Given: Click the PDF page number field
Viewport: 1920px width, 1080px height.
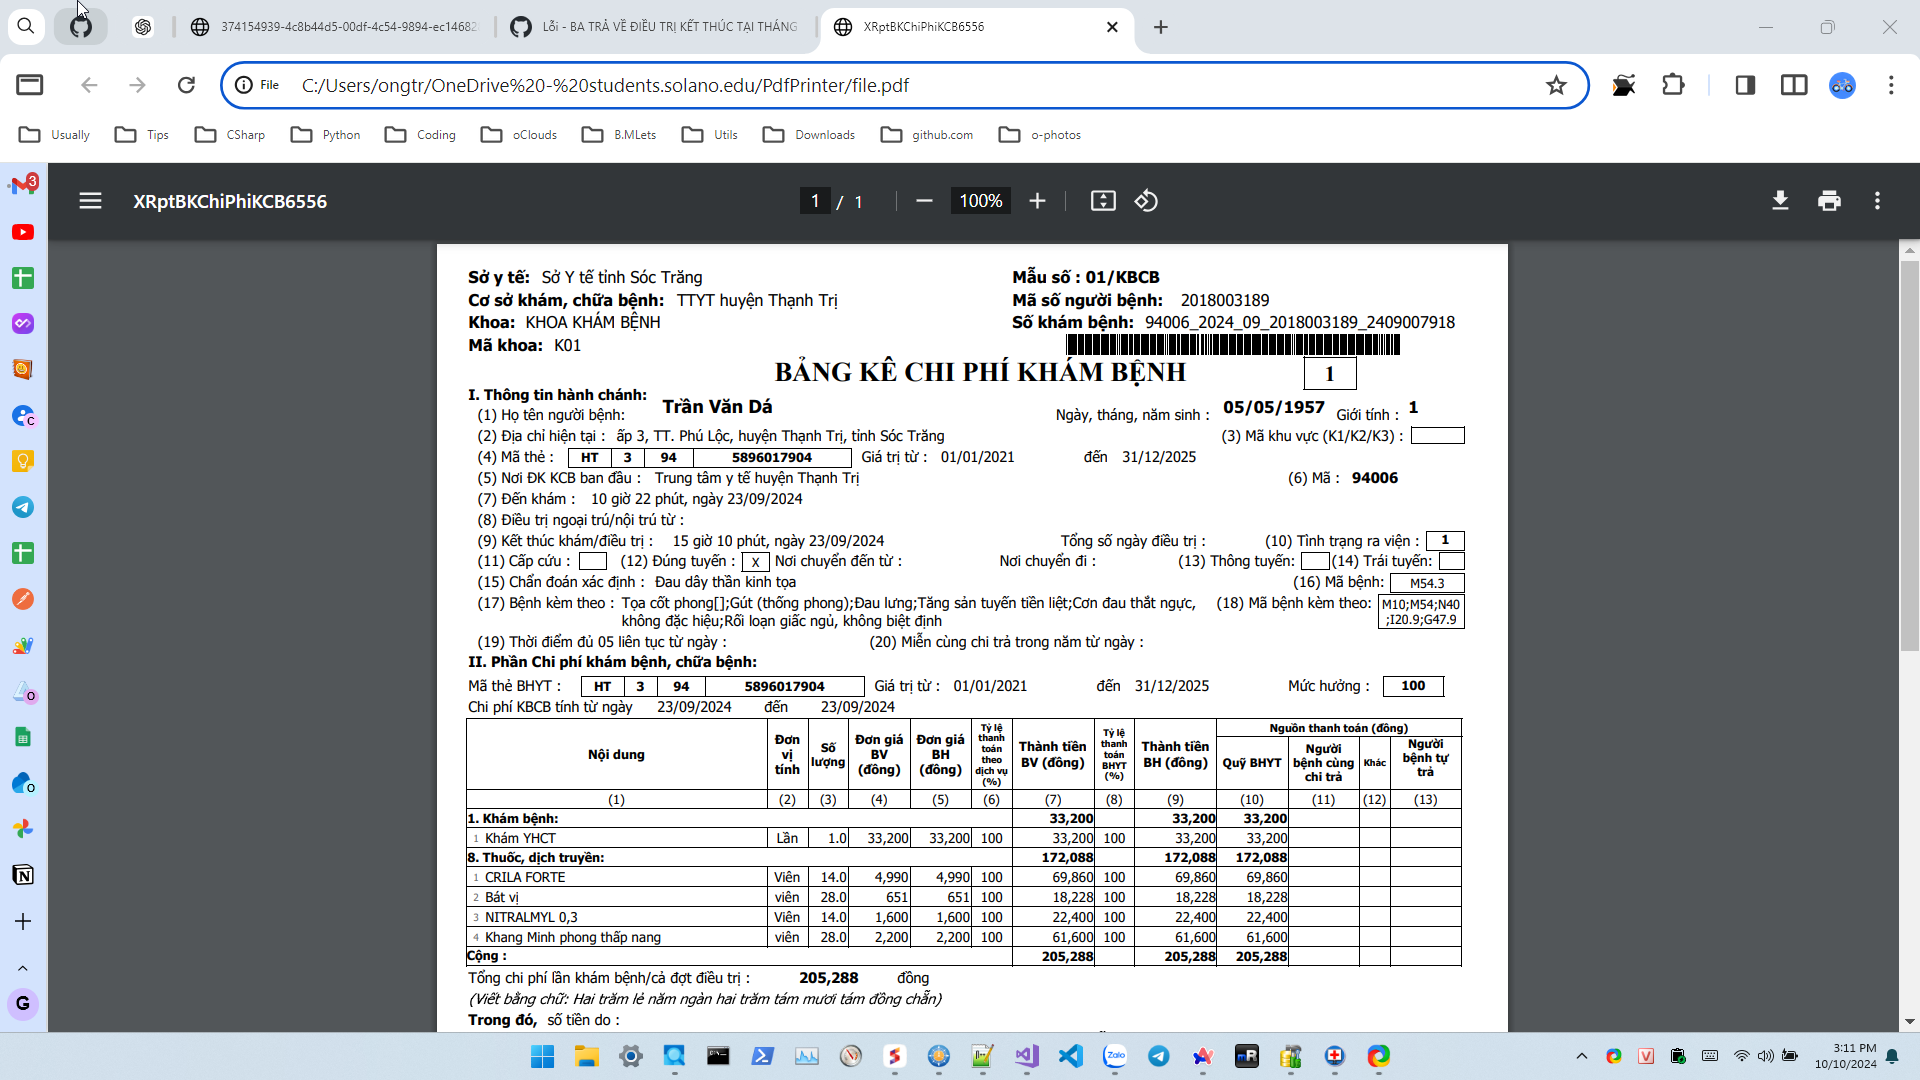Looking at the screenshot, I should click(x=815, y=201).
